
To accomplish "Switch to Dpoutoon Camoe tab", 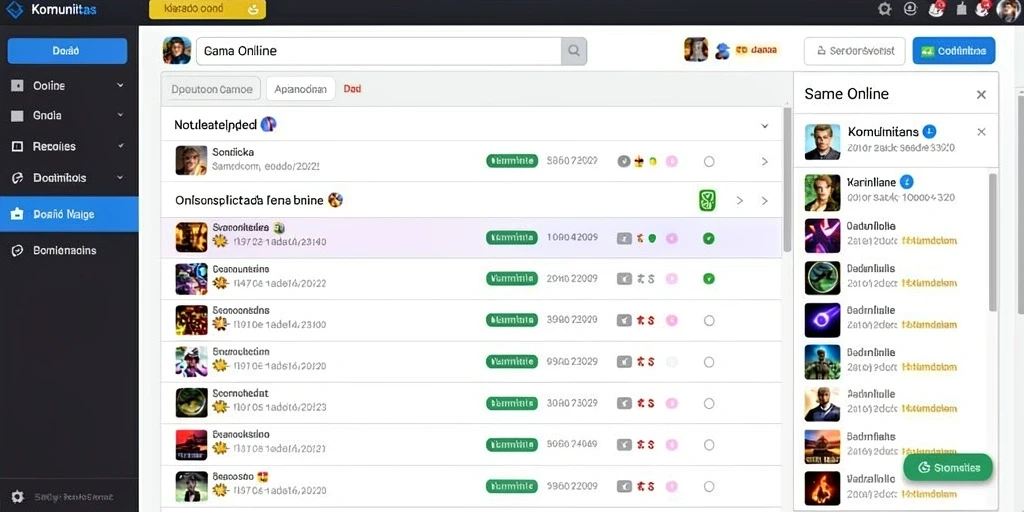I will coord(212,89).
